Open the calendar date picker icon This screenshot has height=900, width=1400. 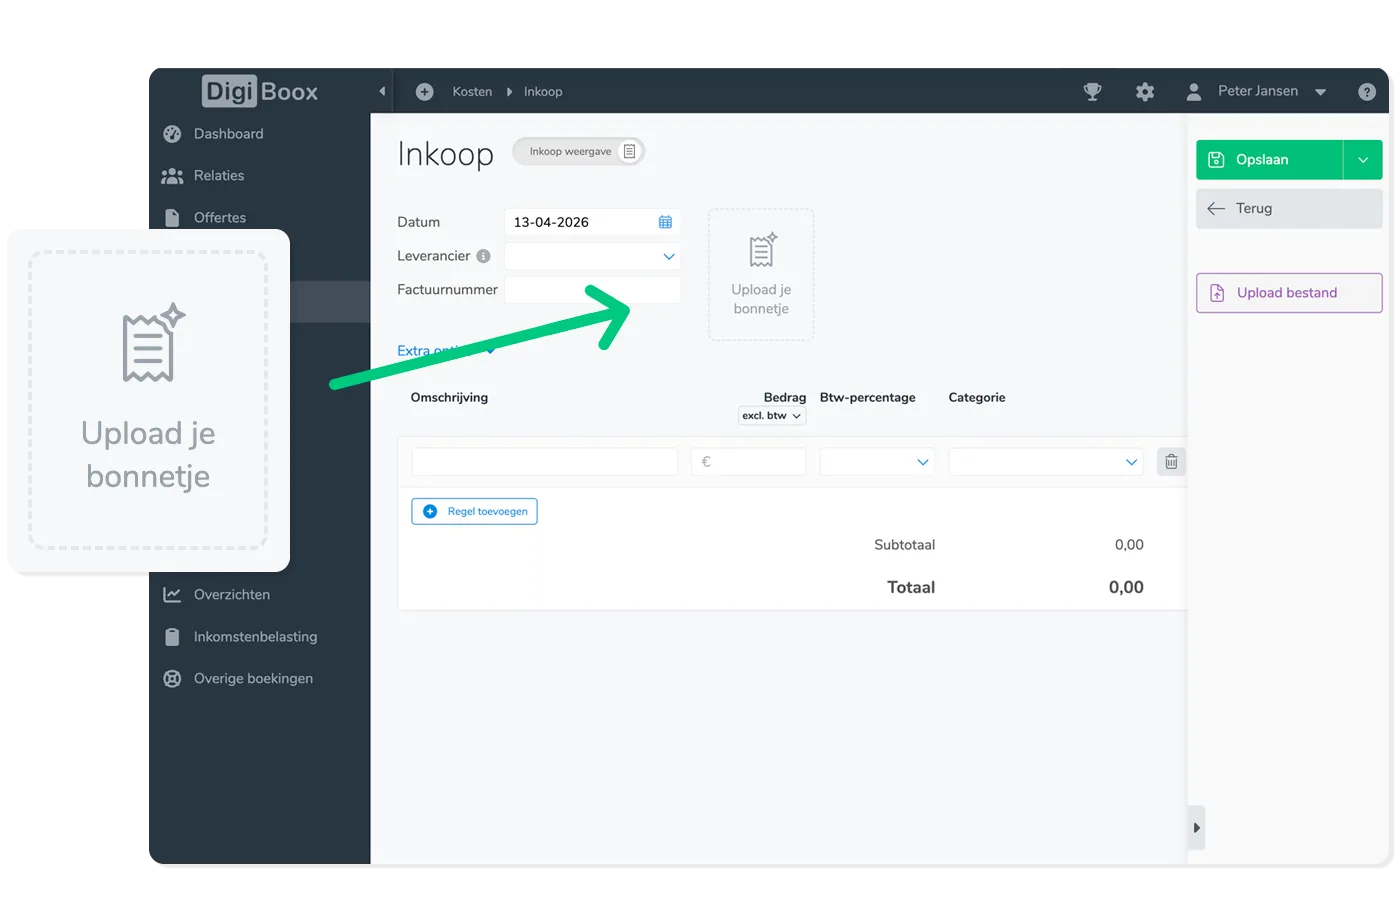click(x=665, y=222)
